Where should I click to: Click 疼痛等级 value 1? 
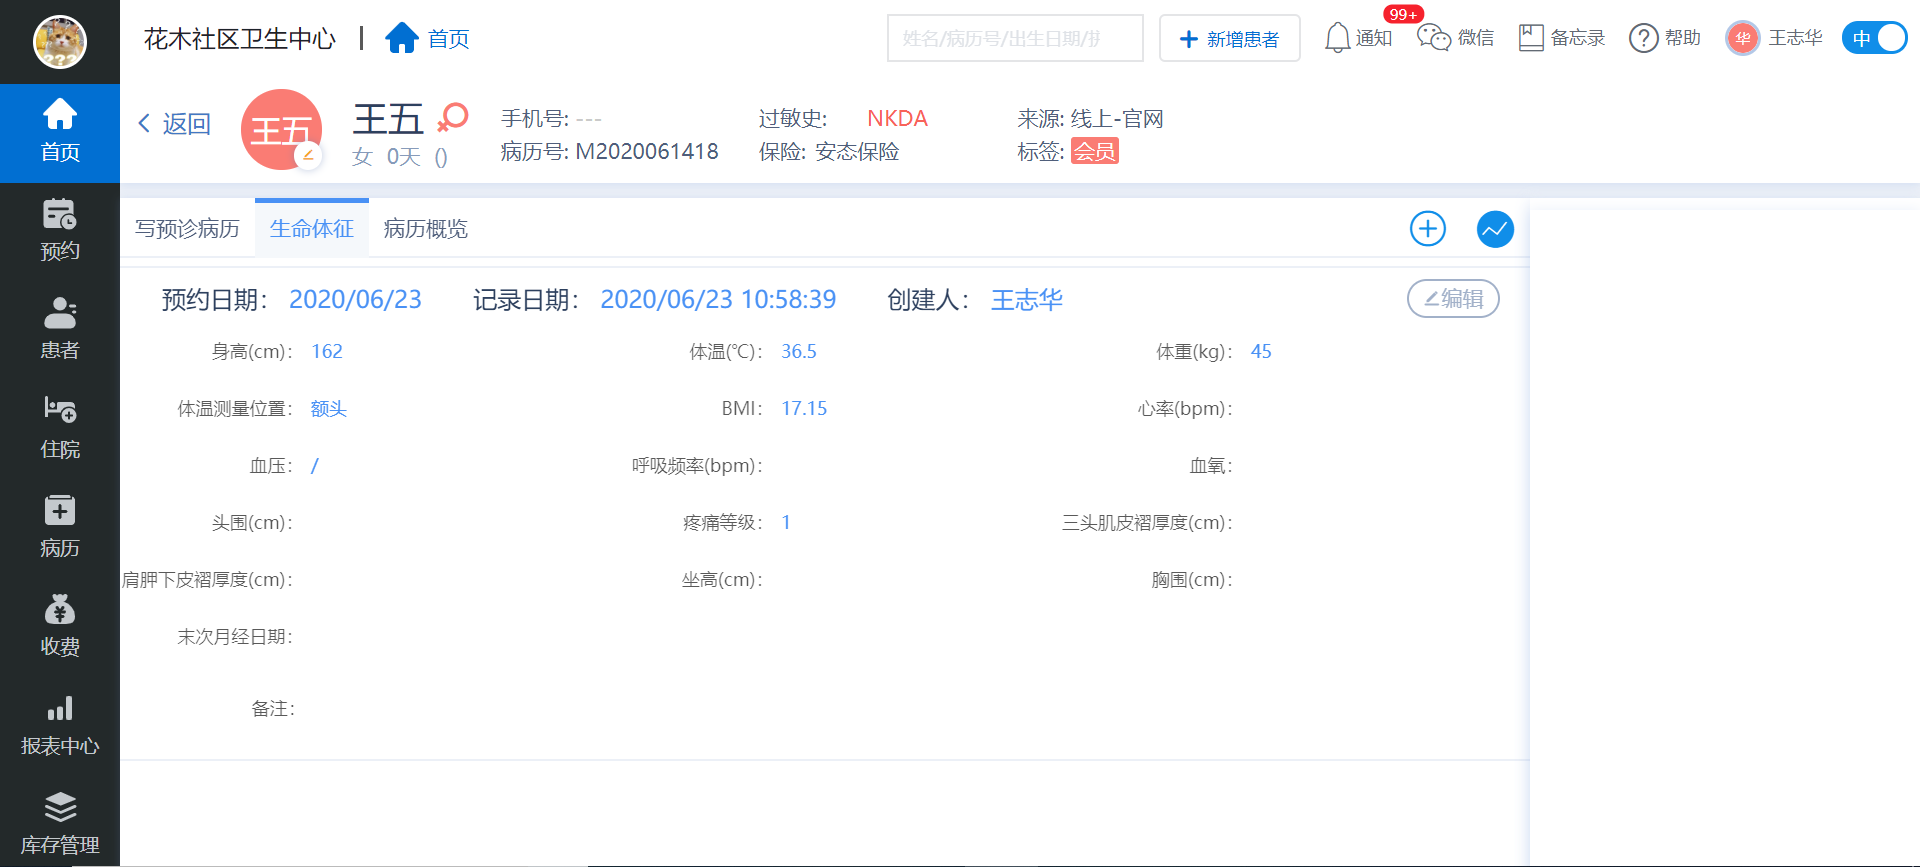[x=786, y=522]
